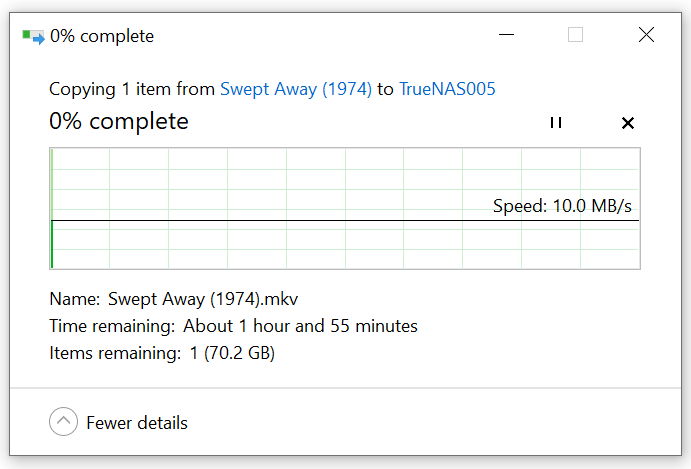
Task: Click the disabled maximize window button
Action: point(575,36)
